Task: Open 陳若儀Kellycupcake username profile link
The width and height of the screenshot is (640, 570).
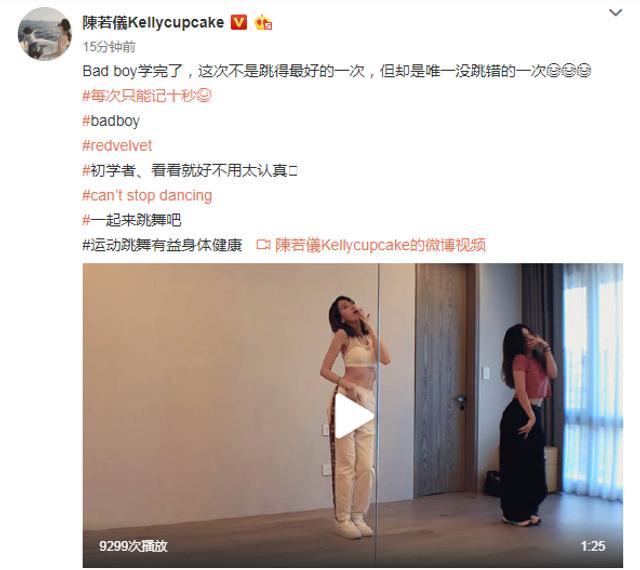Action: (x=153, y=22)
